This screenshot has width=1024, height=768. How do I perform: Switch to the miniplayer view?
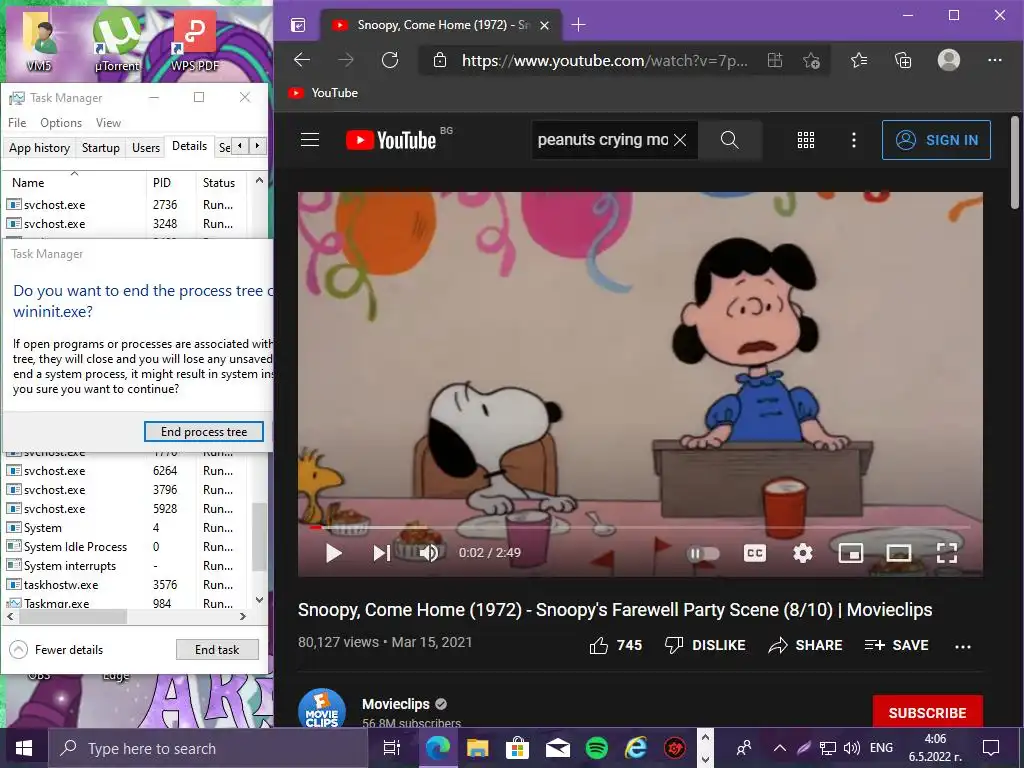850,553
